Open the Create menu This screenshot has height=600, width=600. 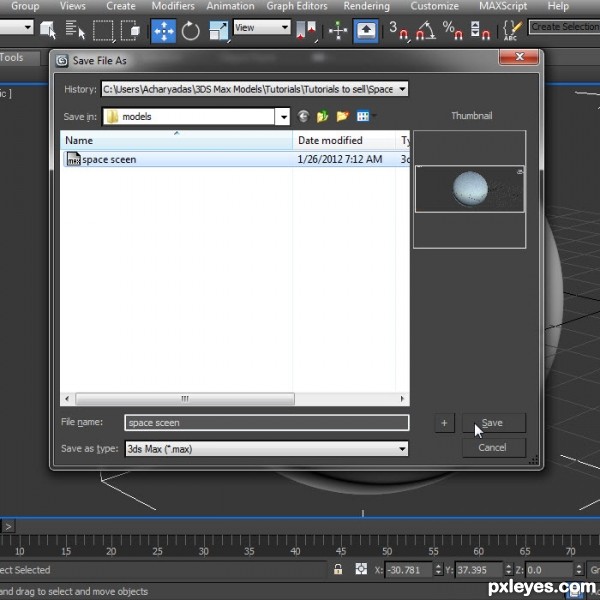pos(121,6)
